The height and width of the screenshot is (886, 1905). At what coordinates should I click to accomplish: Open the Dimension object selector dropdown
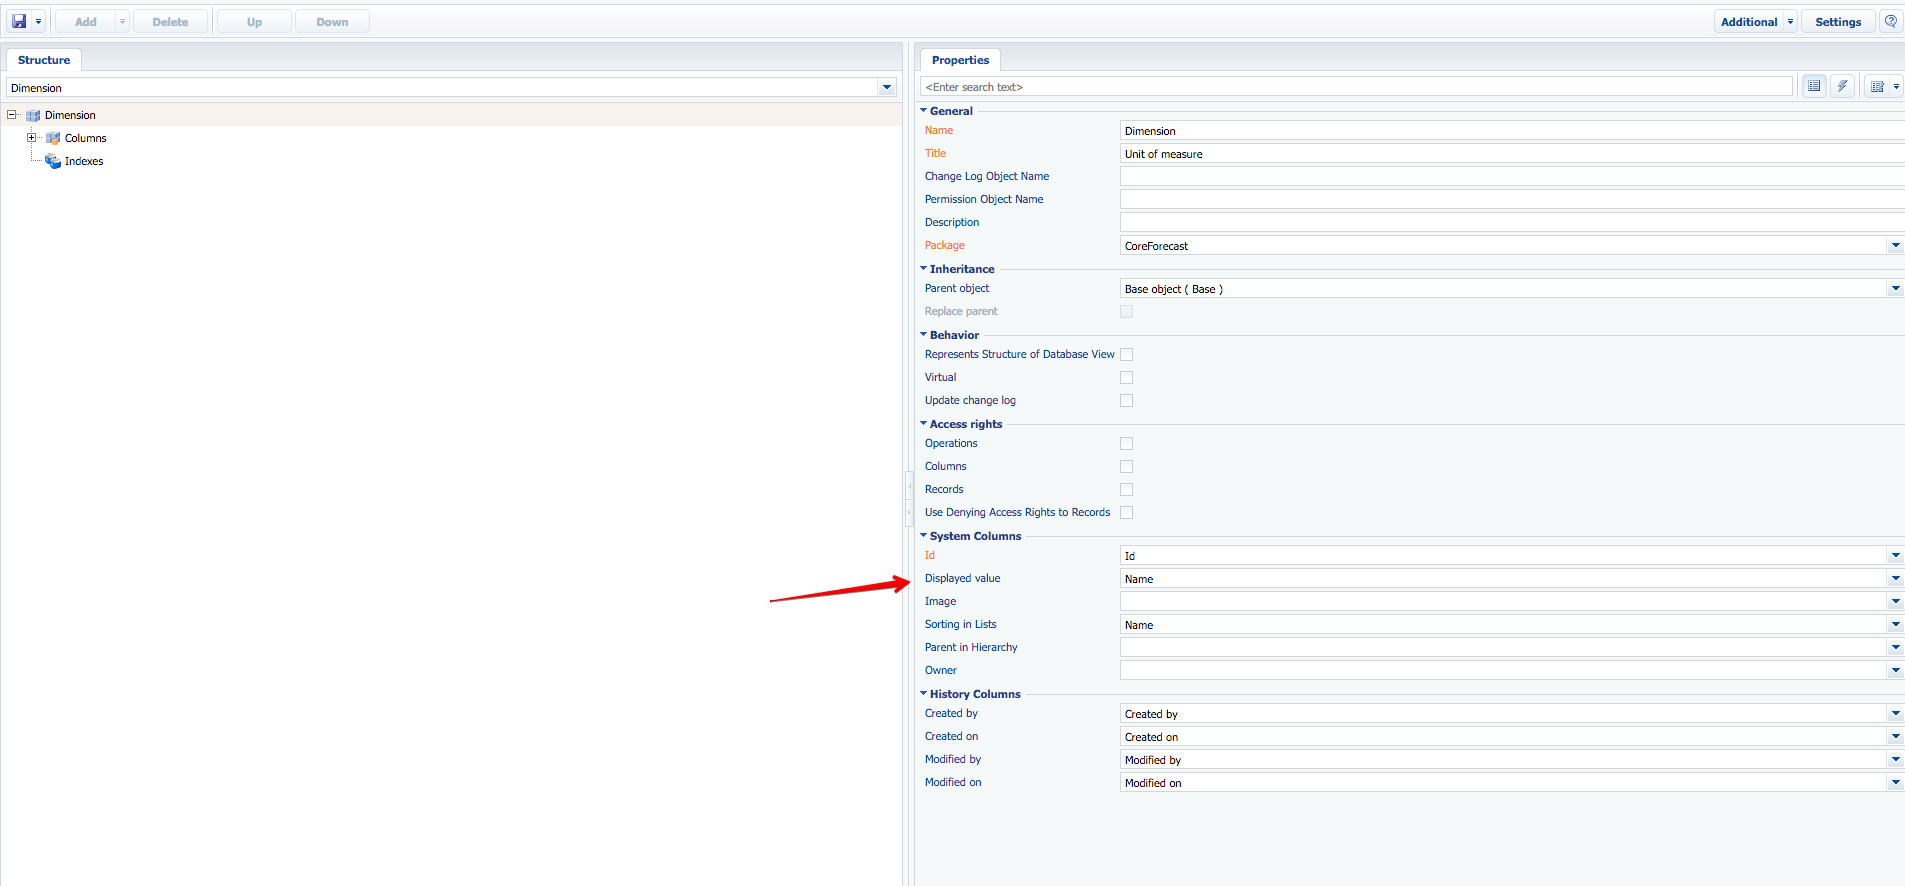click(x=887, y=88)
